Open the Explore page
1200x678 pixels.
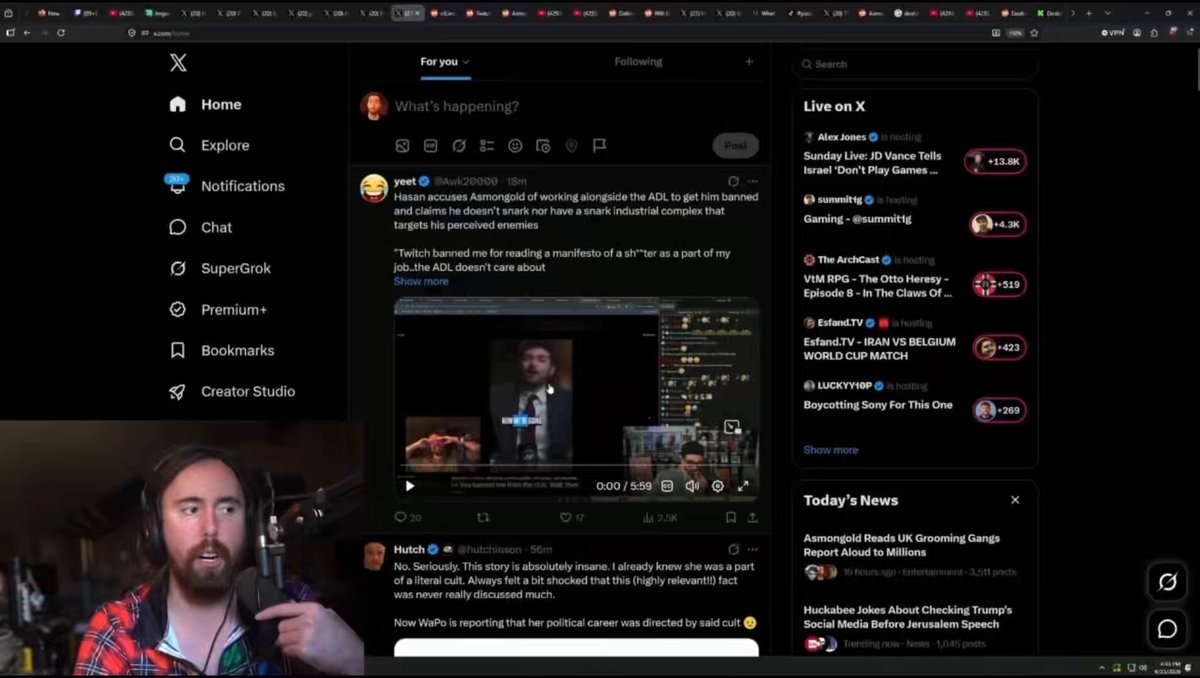click(x=210, y=145)
